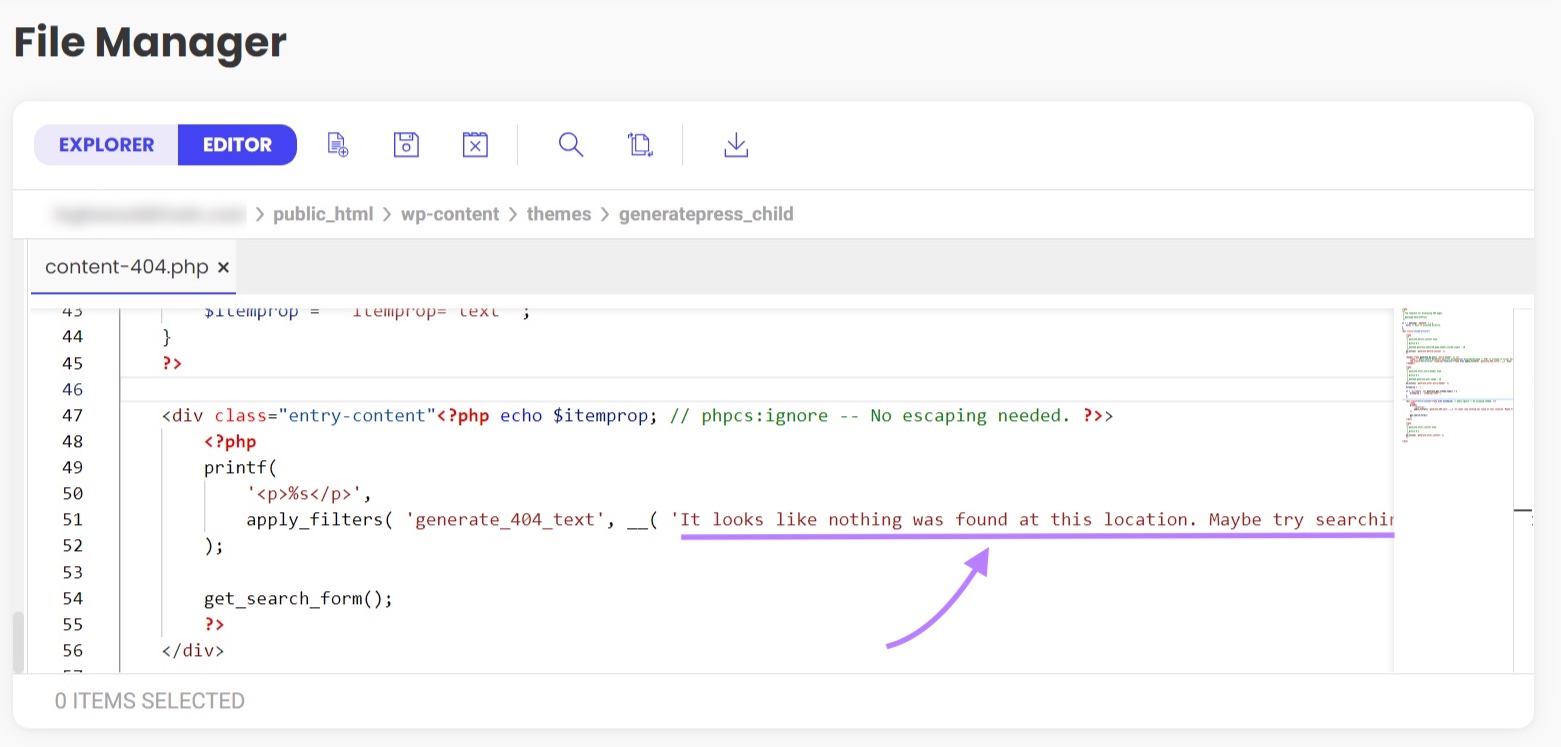Navigate to the wp-content folder breadcrumb
1561x747 pixels.
coord(450,213)
